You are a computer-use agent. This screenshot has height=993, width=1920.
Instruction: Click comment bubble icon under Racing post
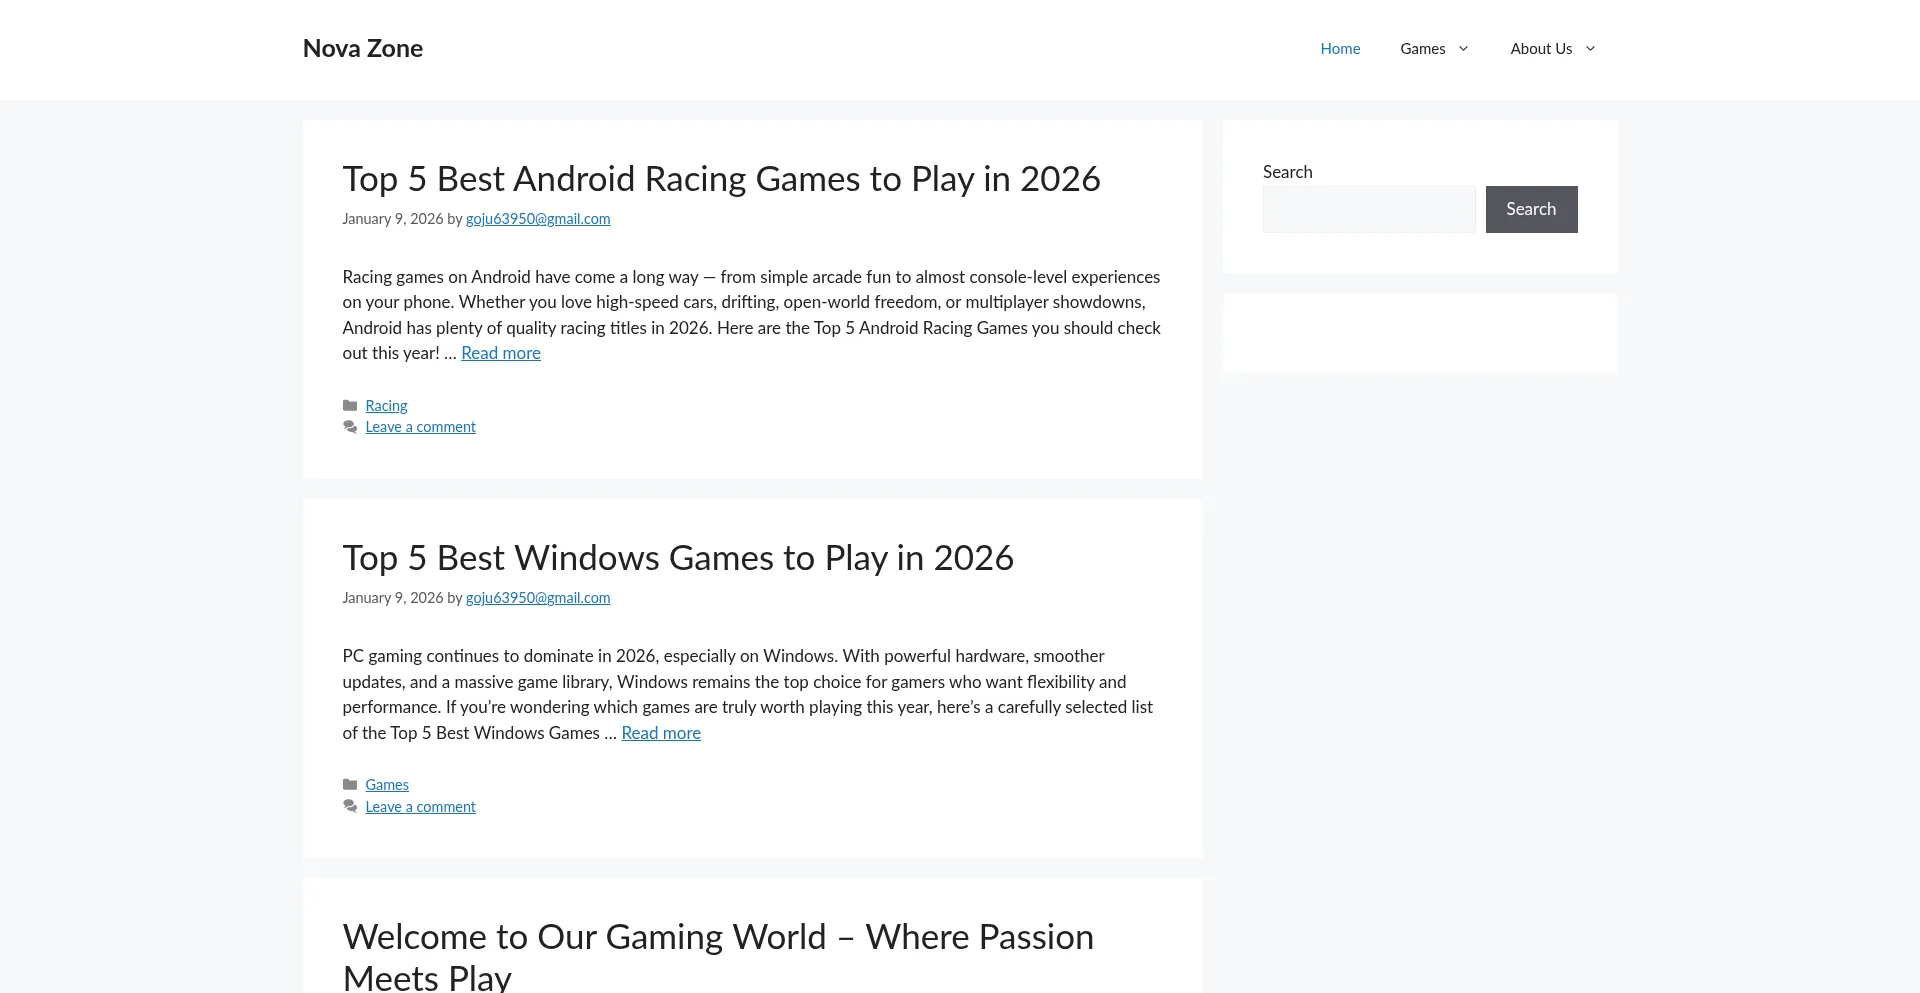[350, 427]
